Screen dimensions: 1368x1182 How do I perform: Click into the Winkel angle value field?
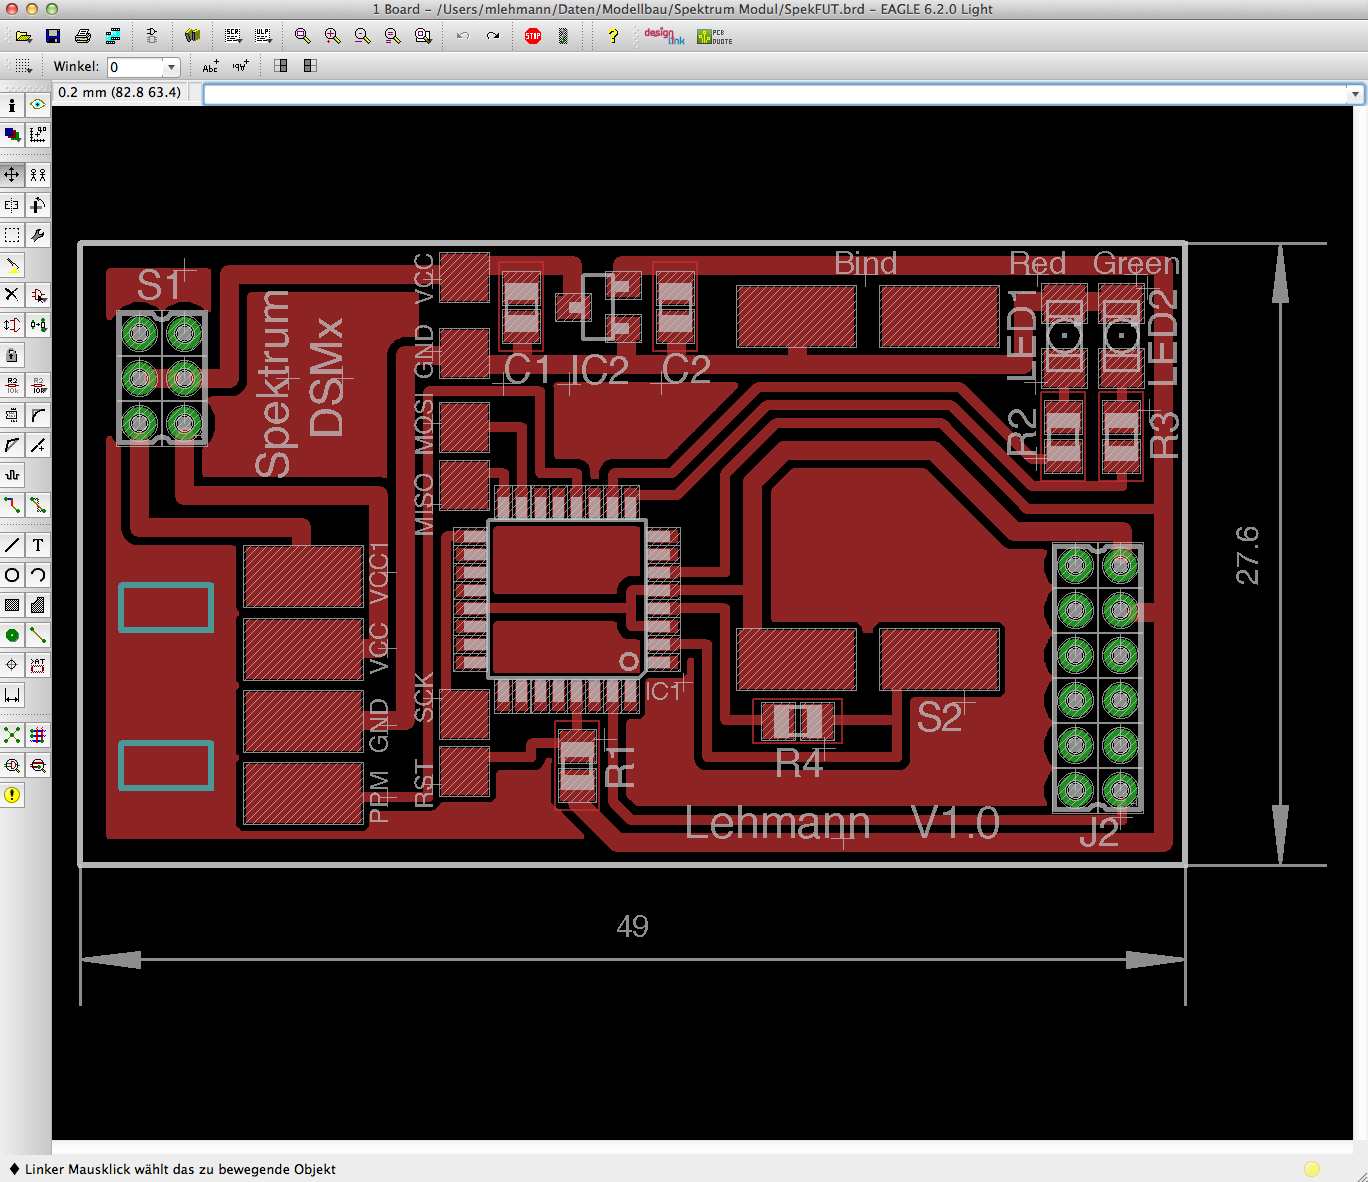click(136, 67)
